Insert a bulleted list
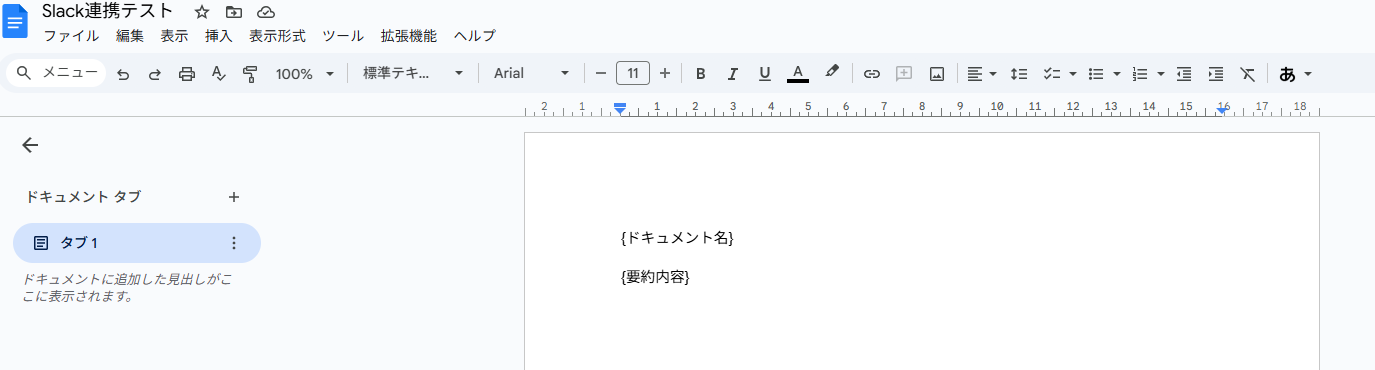This screenshot has width=1375, height=370. point(1095,73)
